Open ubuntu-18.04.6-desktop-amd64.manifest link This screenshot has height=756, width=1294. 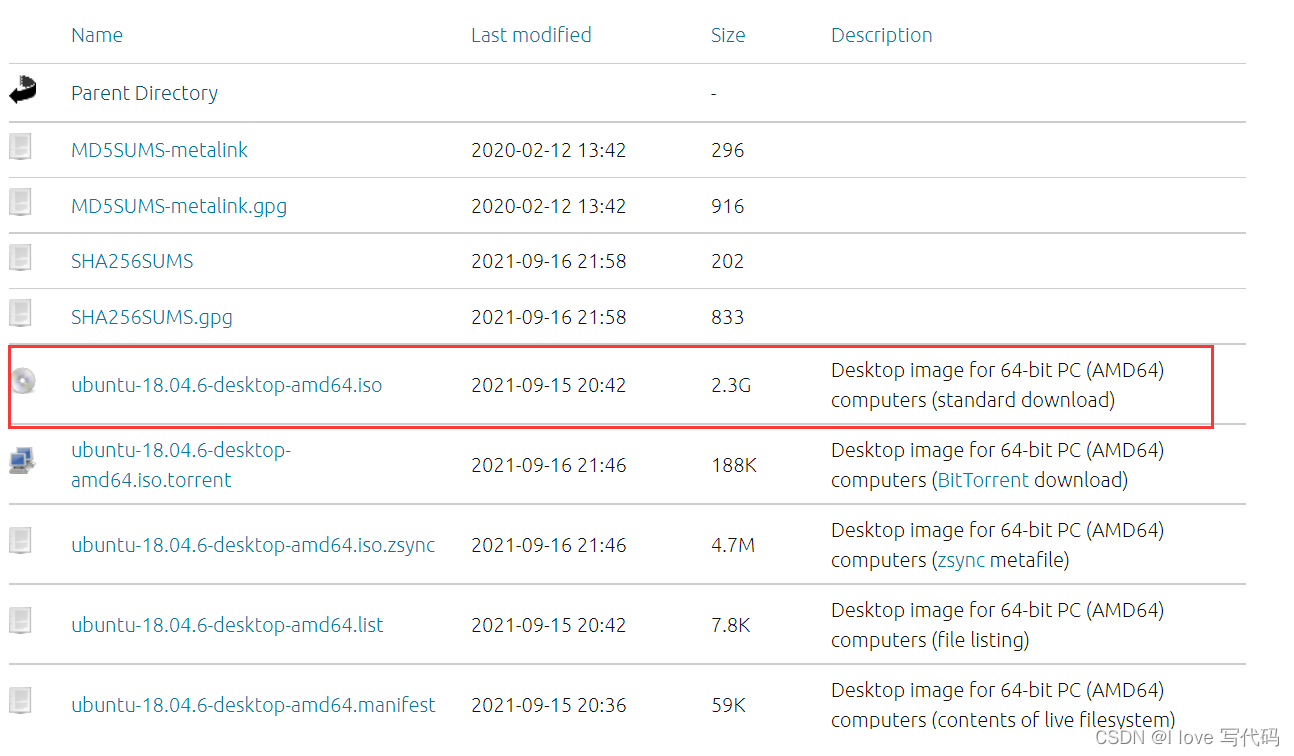coord(253,705)
